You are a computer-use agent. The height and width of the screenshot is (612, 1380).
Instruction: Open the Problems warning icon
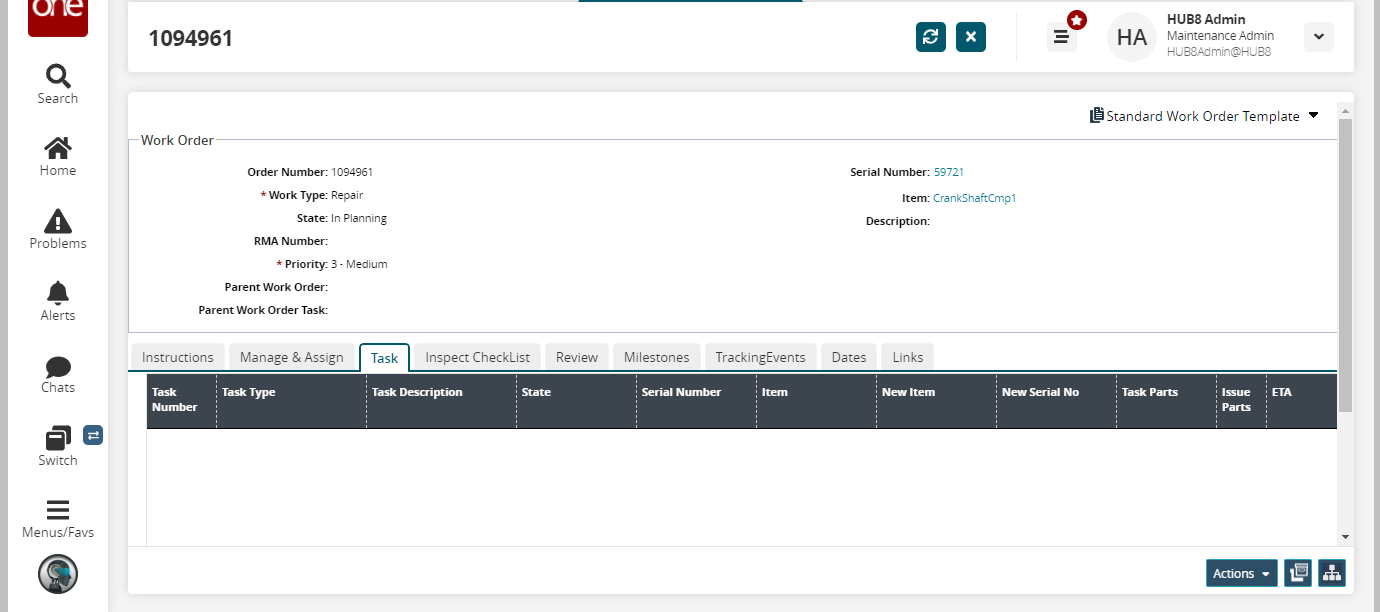click(x=58, y=221)
